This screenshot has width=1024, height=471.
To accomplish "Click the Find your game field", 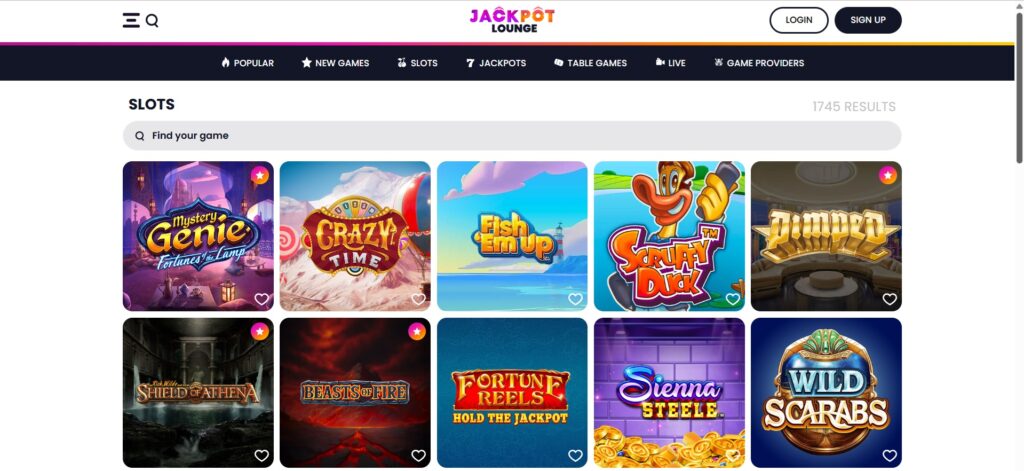I will (x=512, y=136).
